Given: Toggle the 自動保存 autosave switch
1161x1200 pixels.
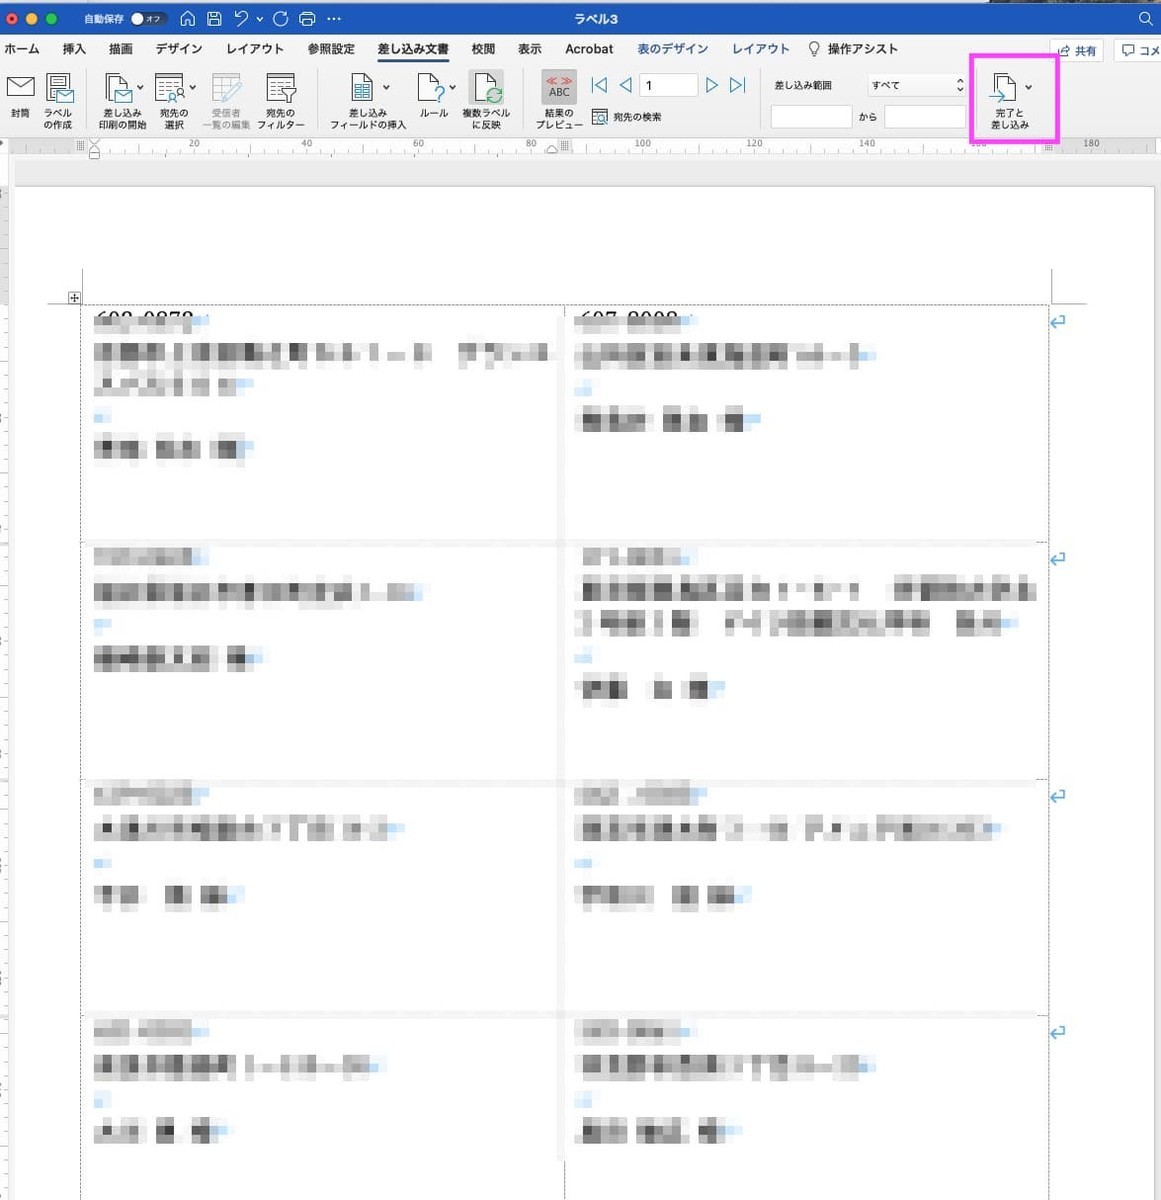Looking at the screenshot, I should pyautogui.click(x=147, y=19).
